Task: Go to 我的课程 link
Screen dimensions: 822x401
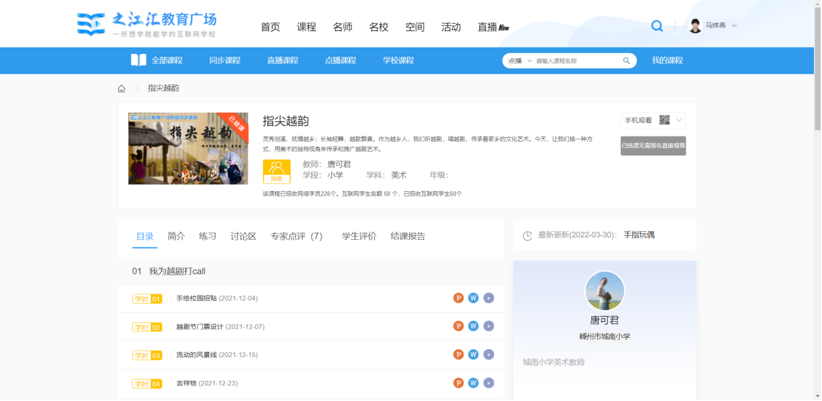Action: 667,60
